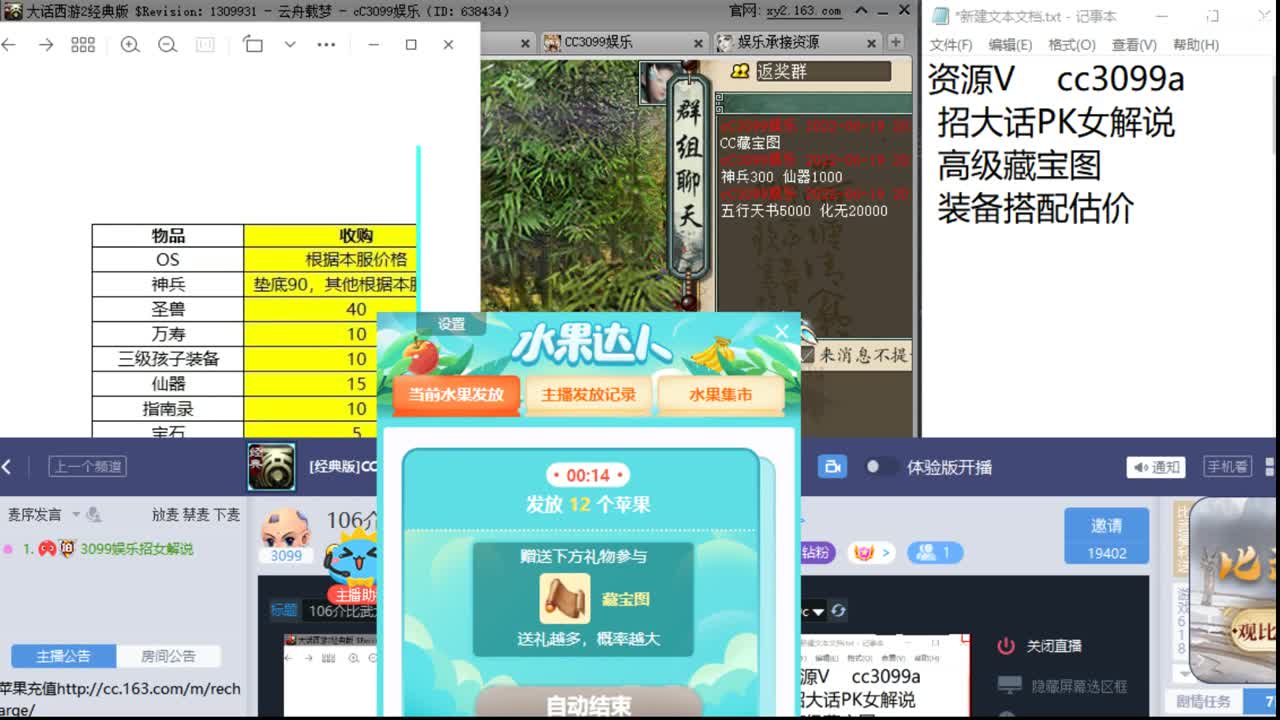Image resolution: width=1280 pixels, height=720 pixels.
Task: Open 格式(O) menu in Notepad
Action: [1071, 45]
